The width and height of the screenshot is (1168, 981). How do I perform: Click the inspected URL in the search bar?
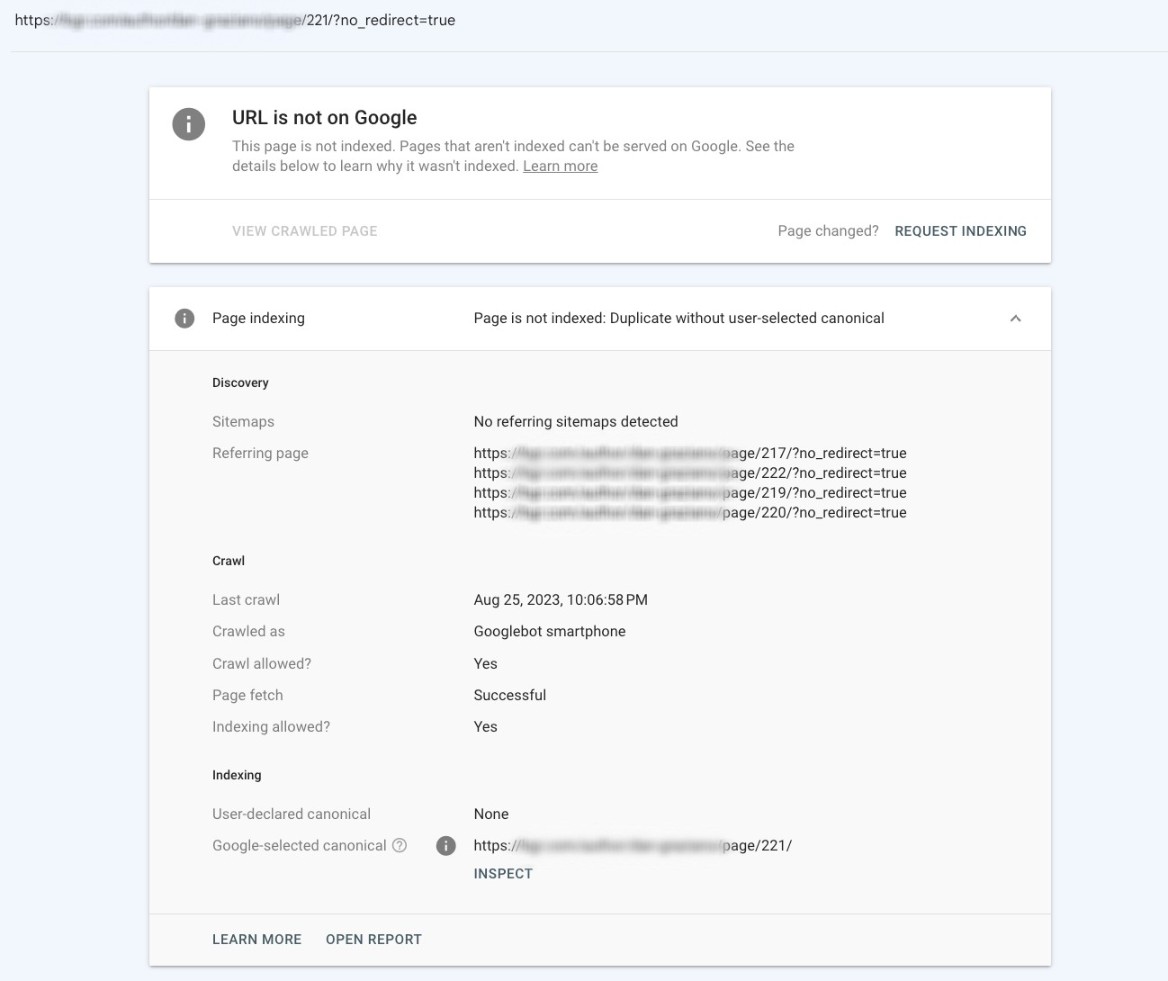[232, 19]
